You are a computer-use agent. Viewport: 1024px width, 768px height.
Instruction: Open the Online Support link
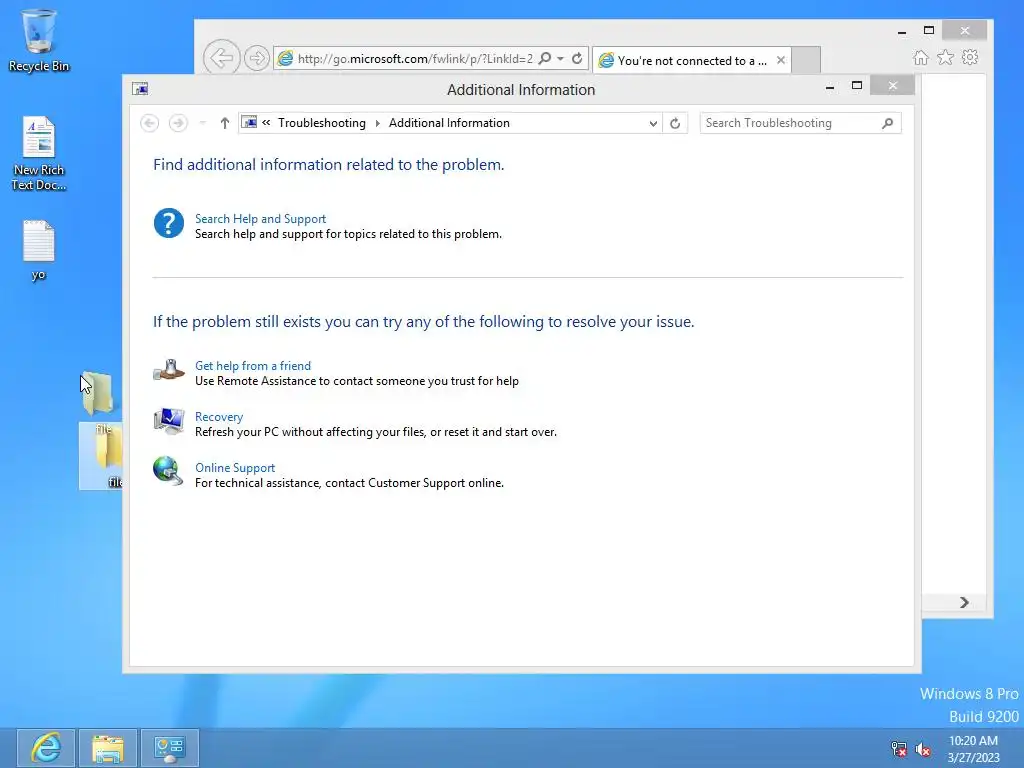[235, 468]
